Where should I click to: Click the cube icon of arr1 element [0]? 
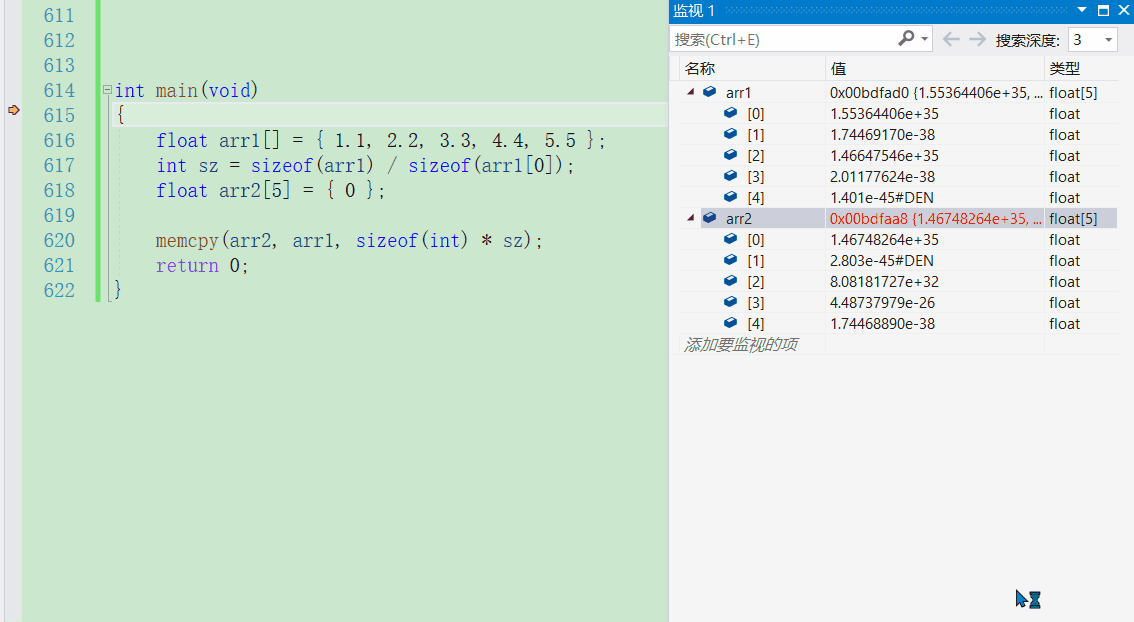click(730, 113)
